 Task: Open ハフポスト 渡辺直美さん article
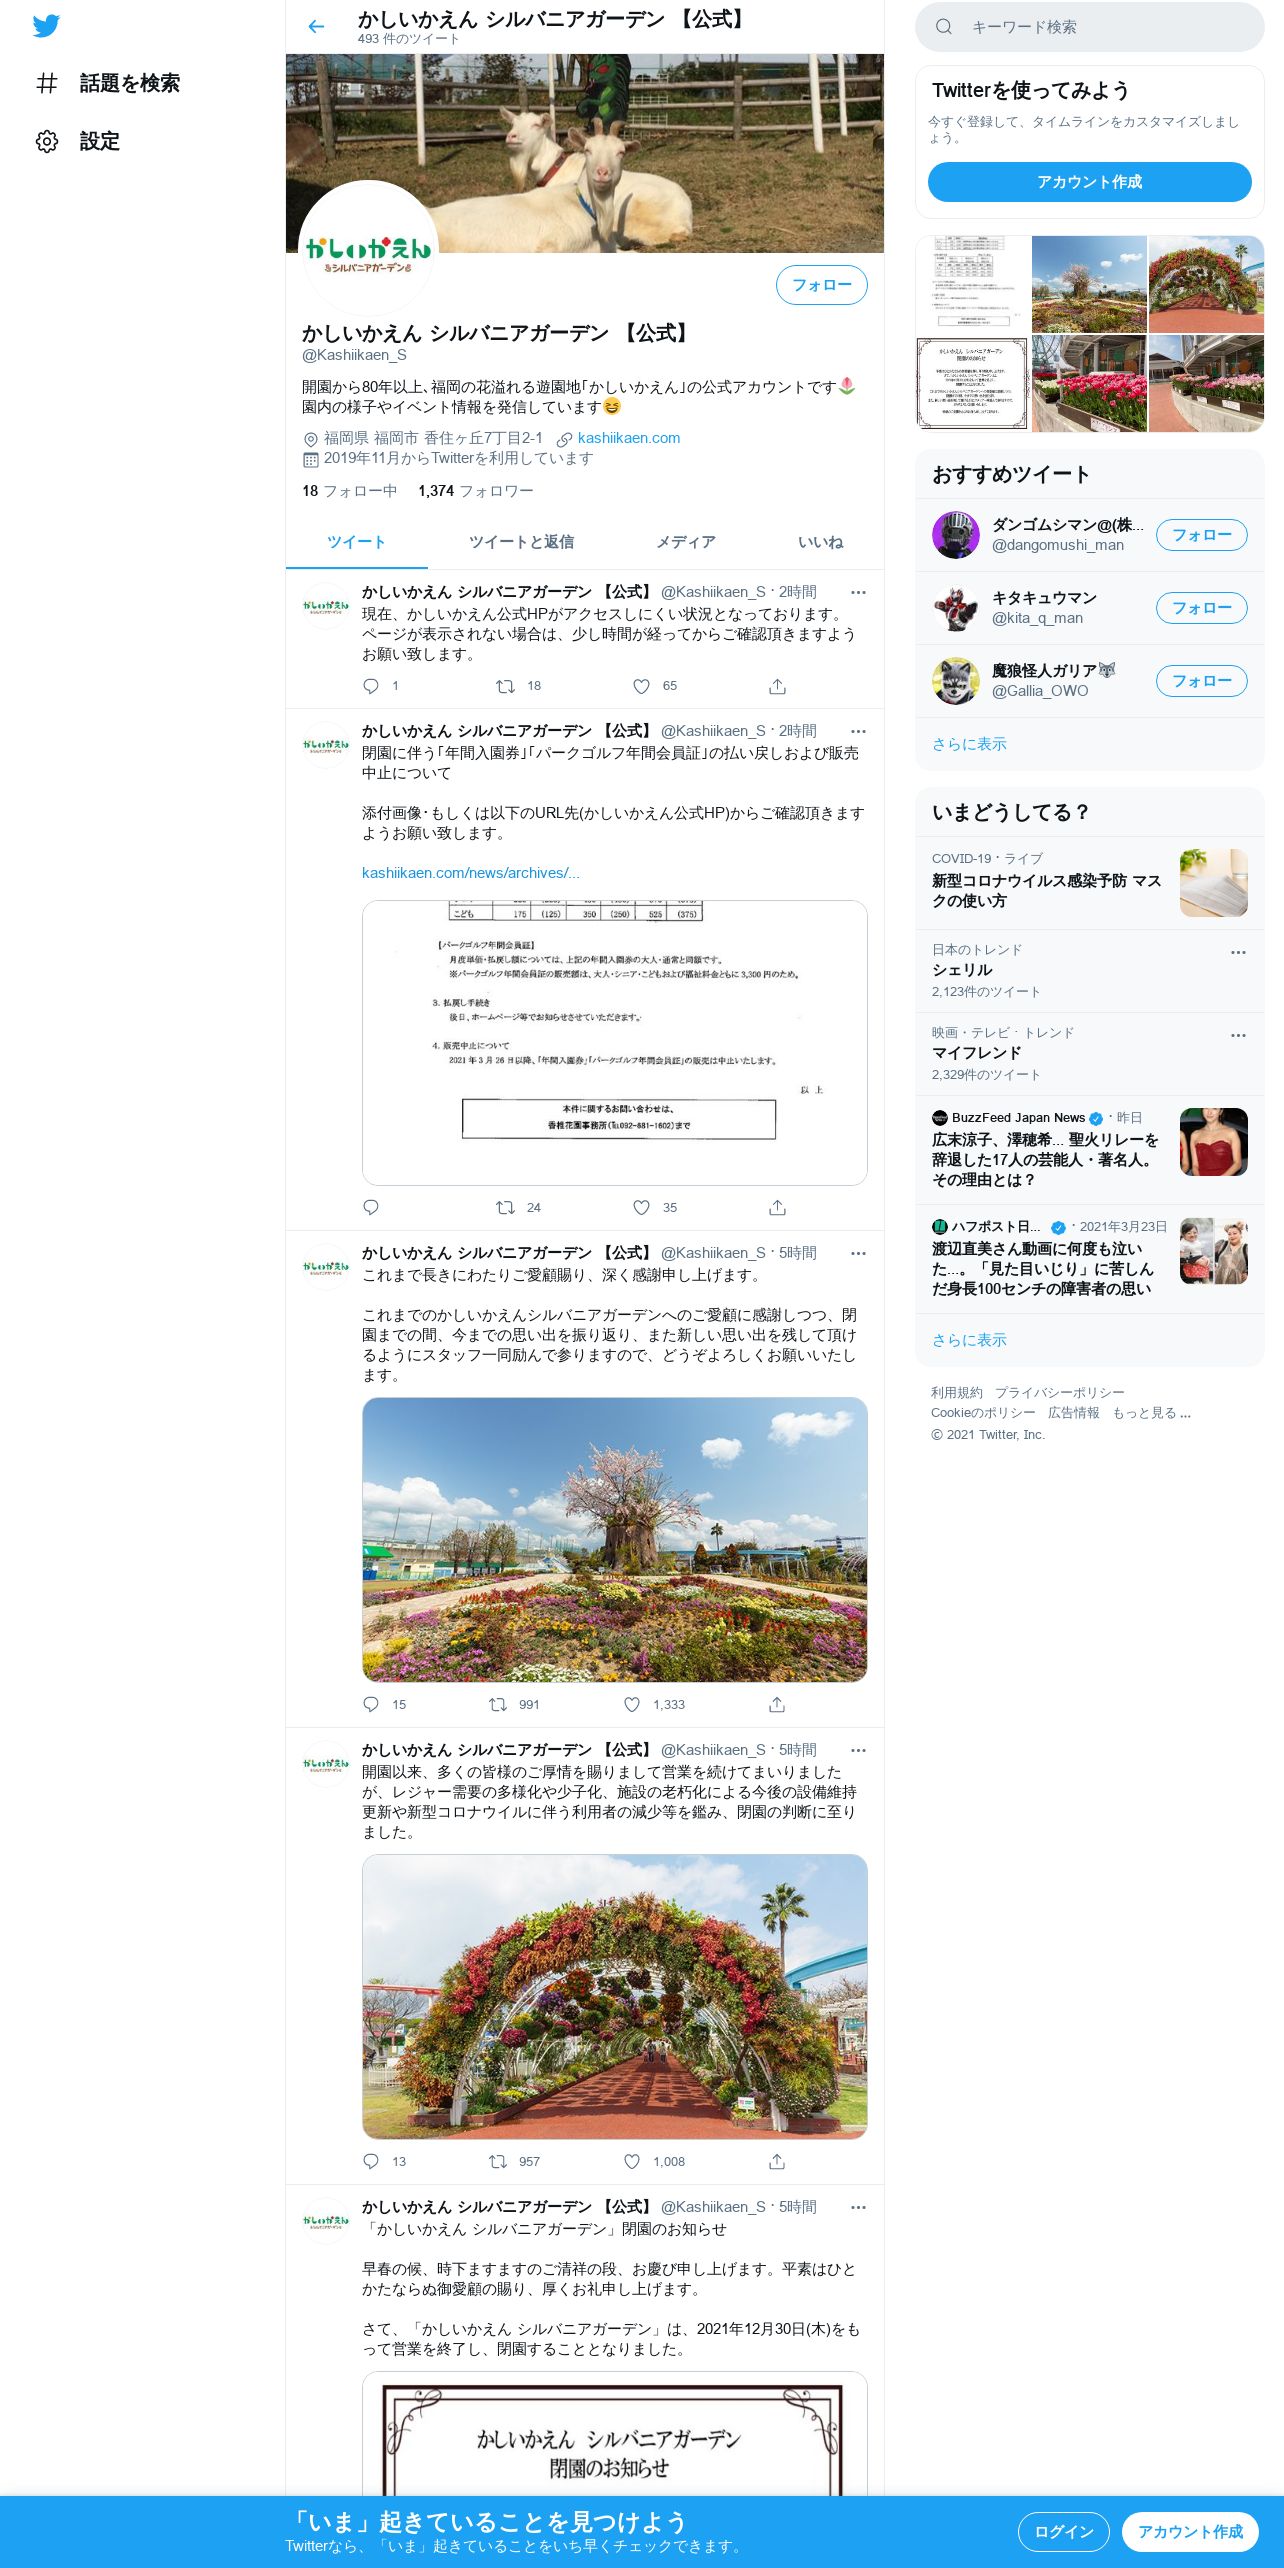tap(1089, 1259)
